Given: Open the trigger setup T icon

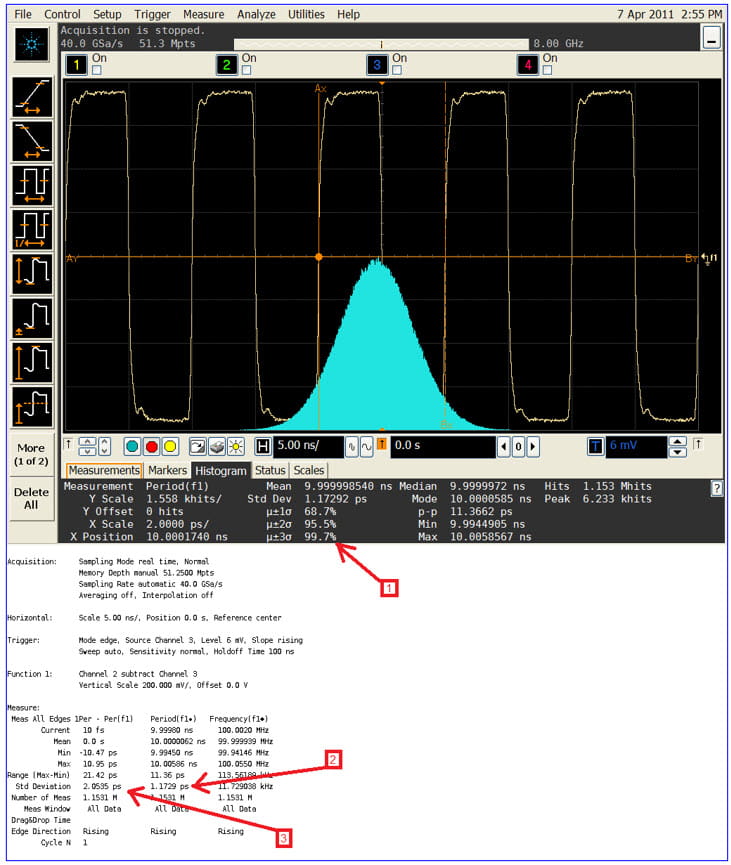Looking at the screenshot, I should (x=596, y=446).
